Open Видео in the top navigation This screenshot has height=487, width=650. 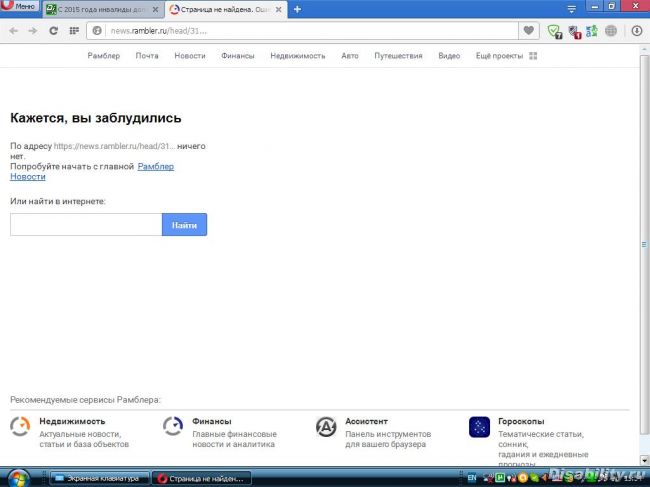pyautogui.click(x=449, y=56)
